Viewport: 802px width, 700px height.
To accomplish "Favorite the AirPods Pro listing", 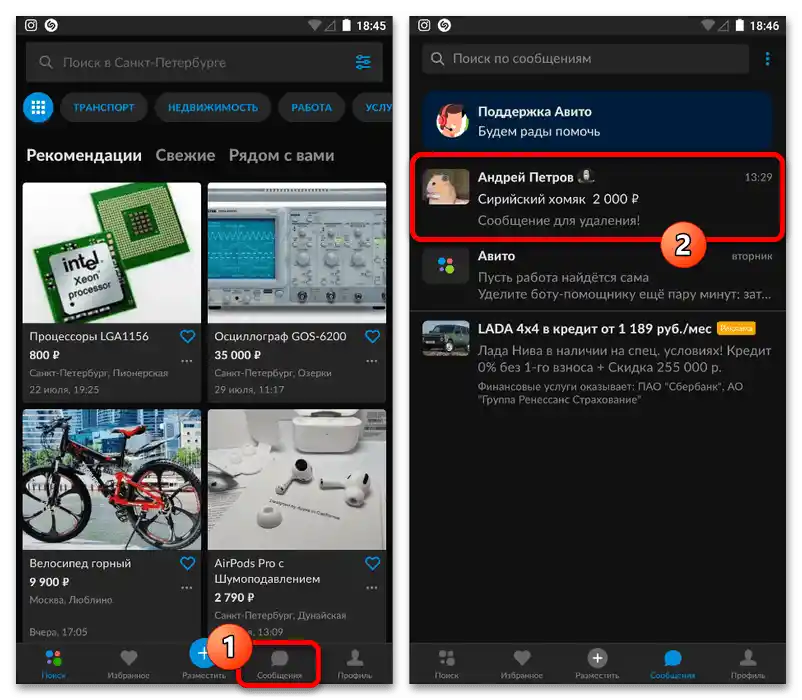I will [372, 563].
